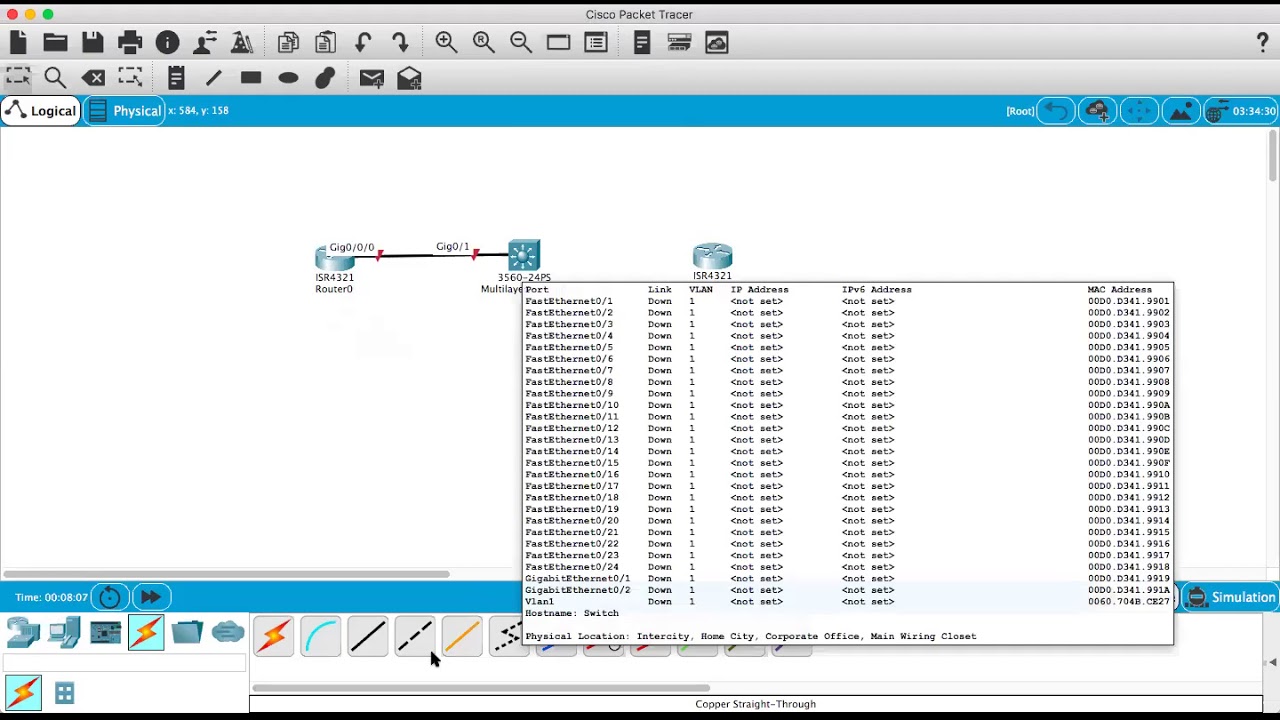Select the Network Devices category
The width and height of the screenshot is (1280, 720).
point(23,633)
